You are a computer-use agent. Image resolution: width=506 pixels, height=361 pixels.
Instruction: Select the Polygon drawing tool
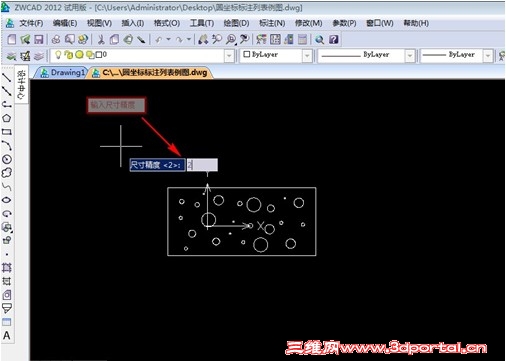7,118
